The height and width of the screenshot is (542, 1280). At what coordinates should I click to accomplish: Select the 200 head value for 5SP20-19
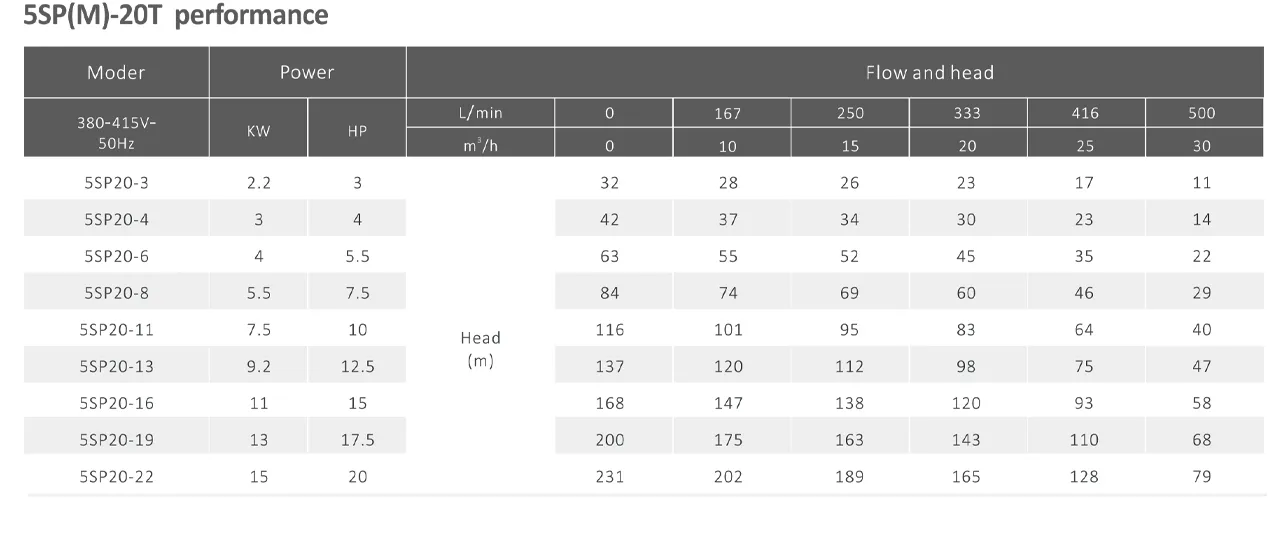coord(610,440)
